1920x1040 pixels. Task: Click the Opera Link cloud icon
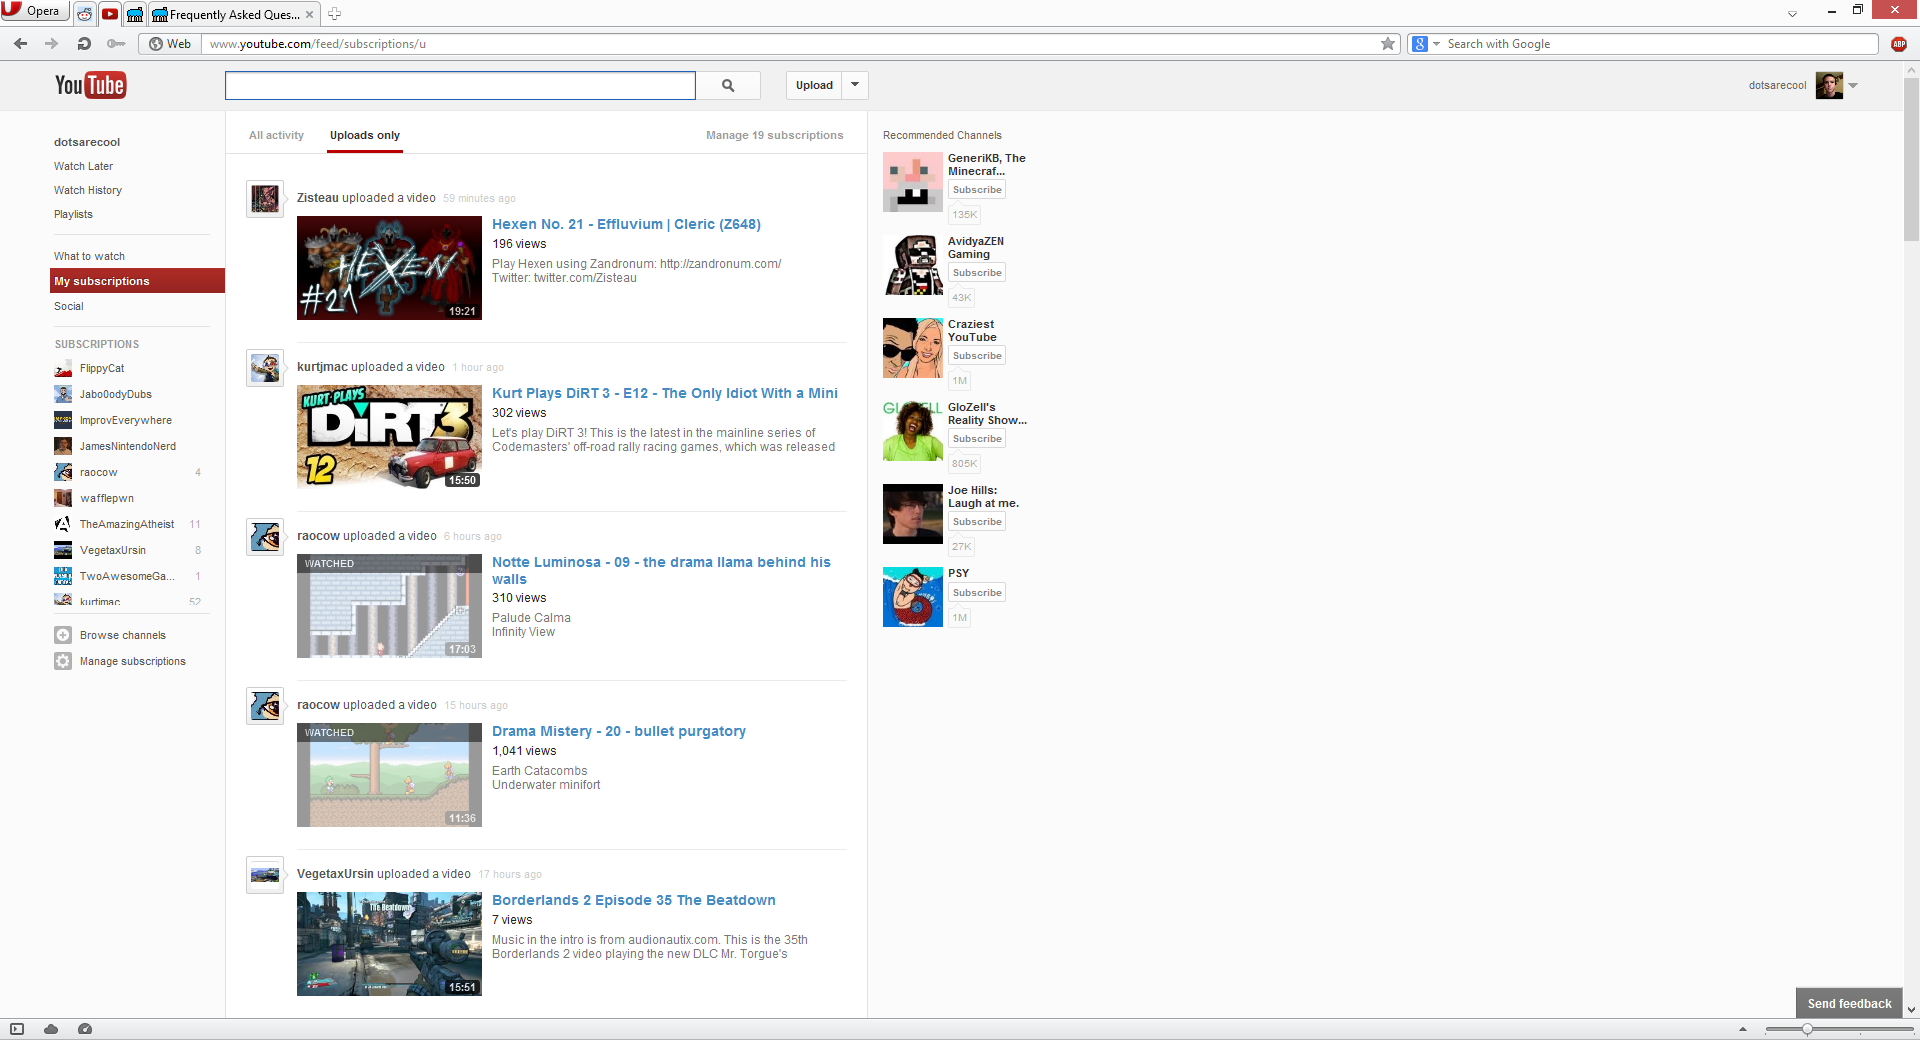click(x=51, y=1029)
